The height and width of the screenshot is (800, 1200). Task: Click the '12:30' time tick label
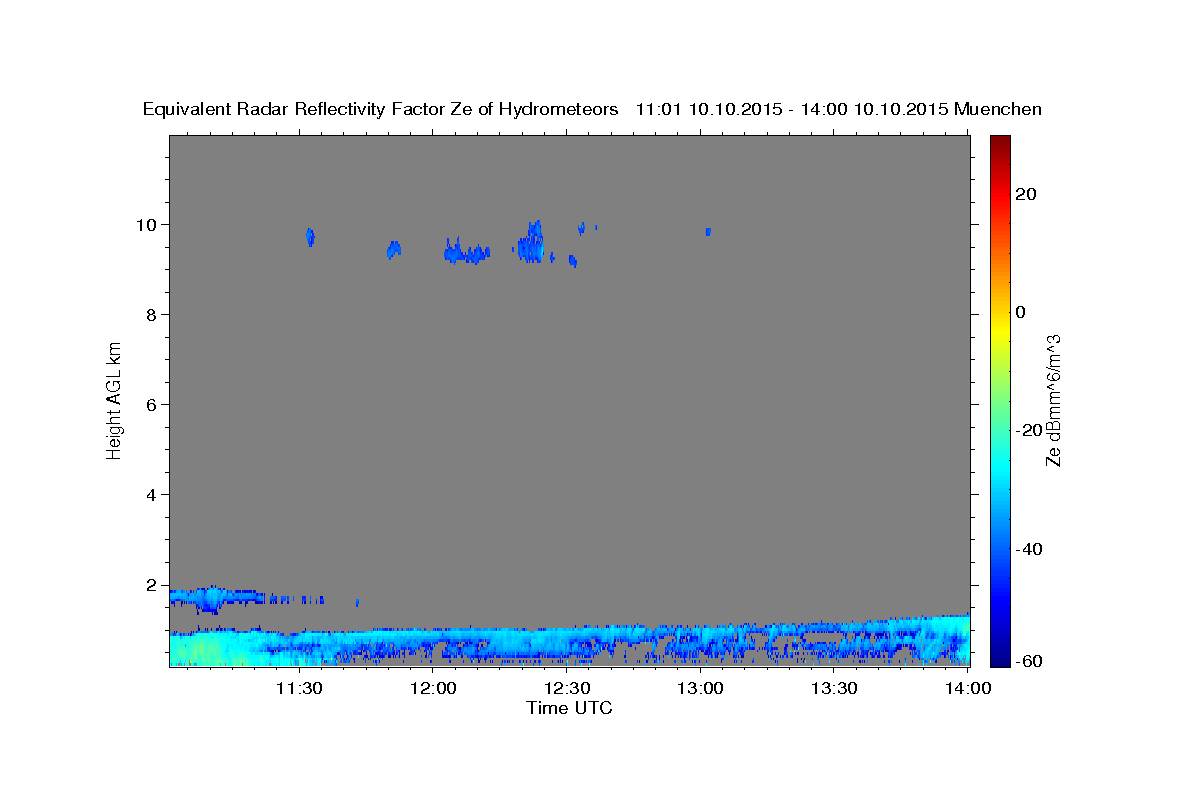(x=566, y=688)
